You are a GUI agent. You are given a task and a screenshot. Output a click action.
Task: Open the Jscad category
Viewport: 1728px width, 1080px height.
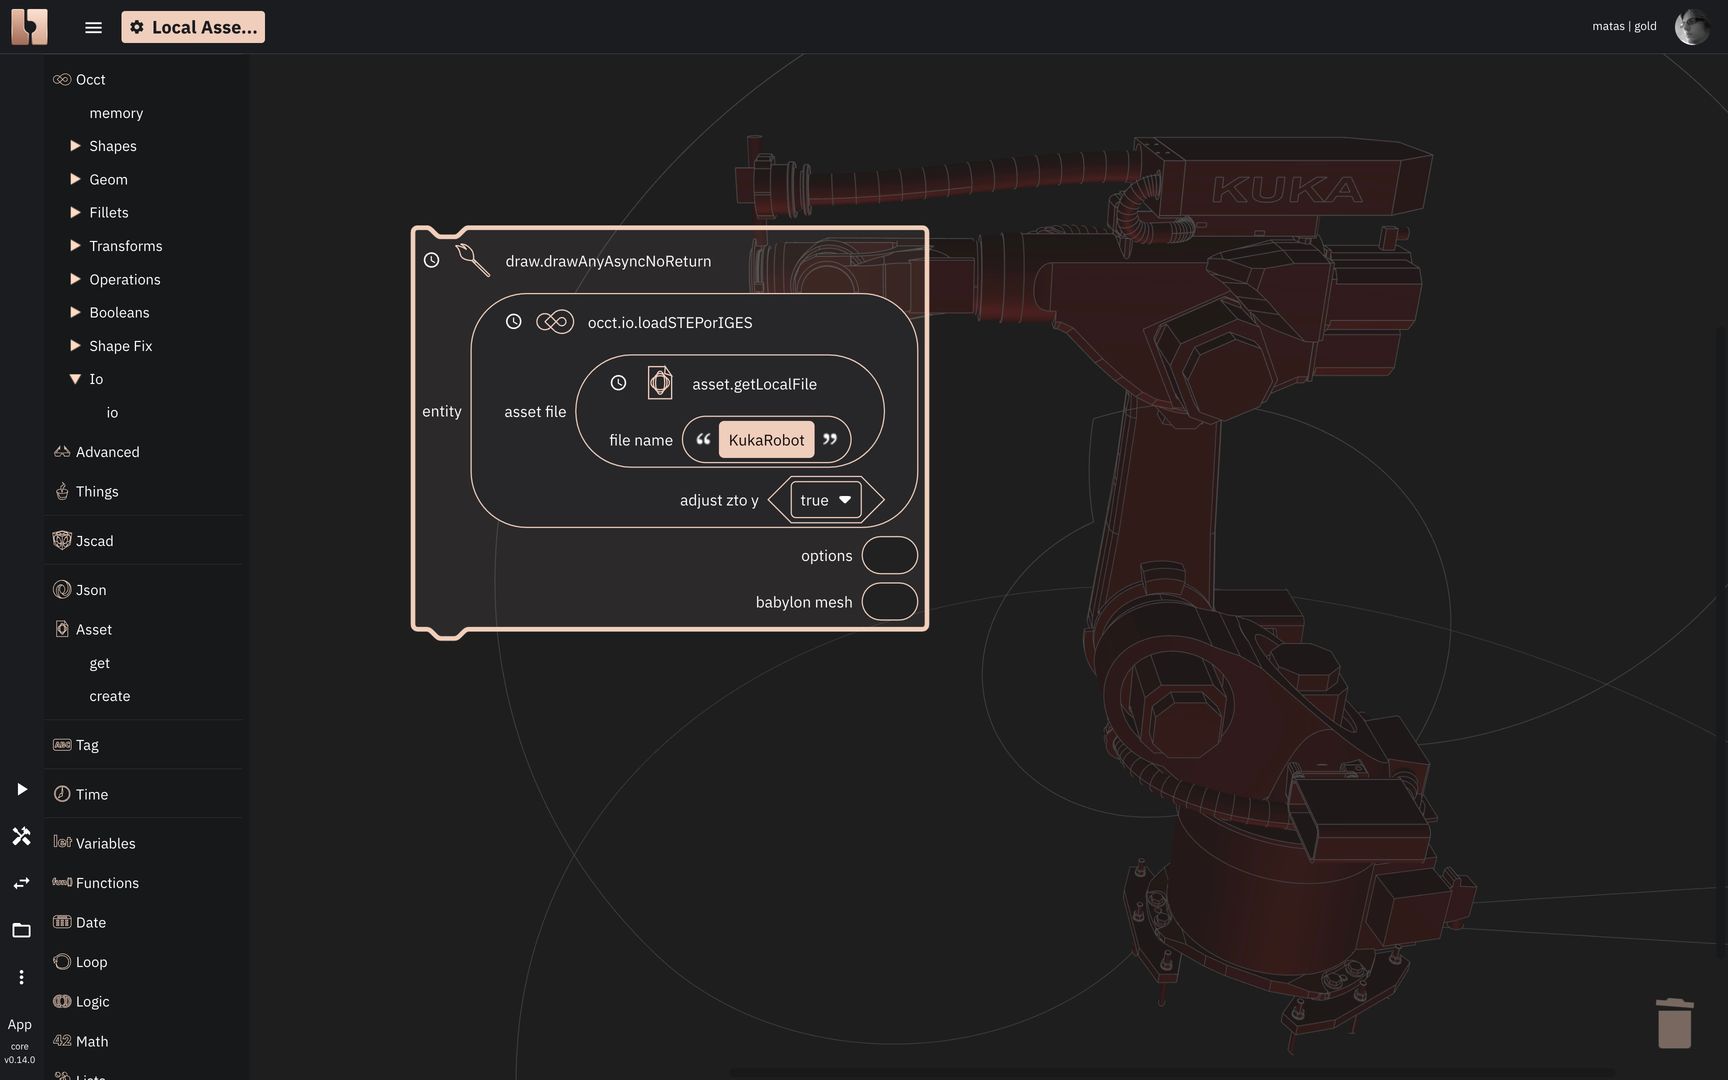(x=94, y=541)
